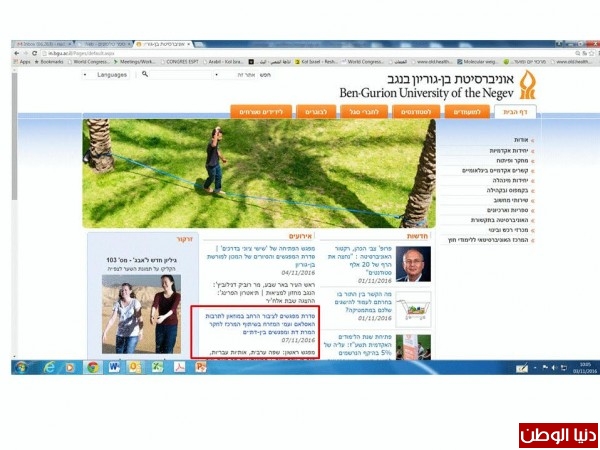The width and height of the screenshot is (600, 450).
Task: Open the מחקר ופיתוח sidebar link
Action: [x=510, y=159]
